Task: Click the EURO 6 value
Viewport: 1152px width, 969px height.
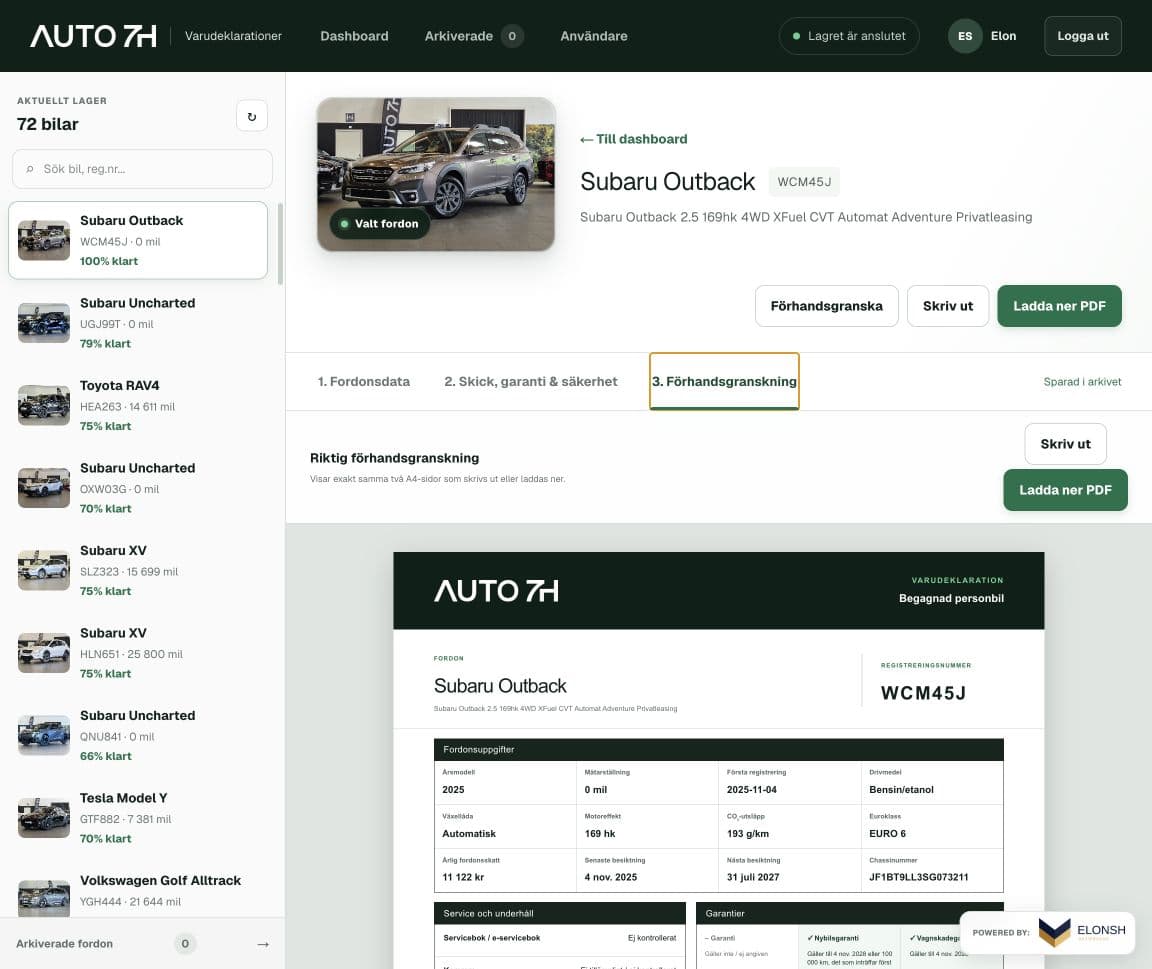Action: [887, 834]
